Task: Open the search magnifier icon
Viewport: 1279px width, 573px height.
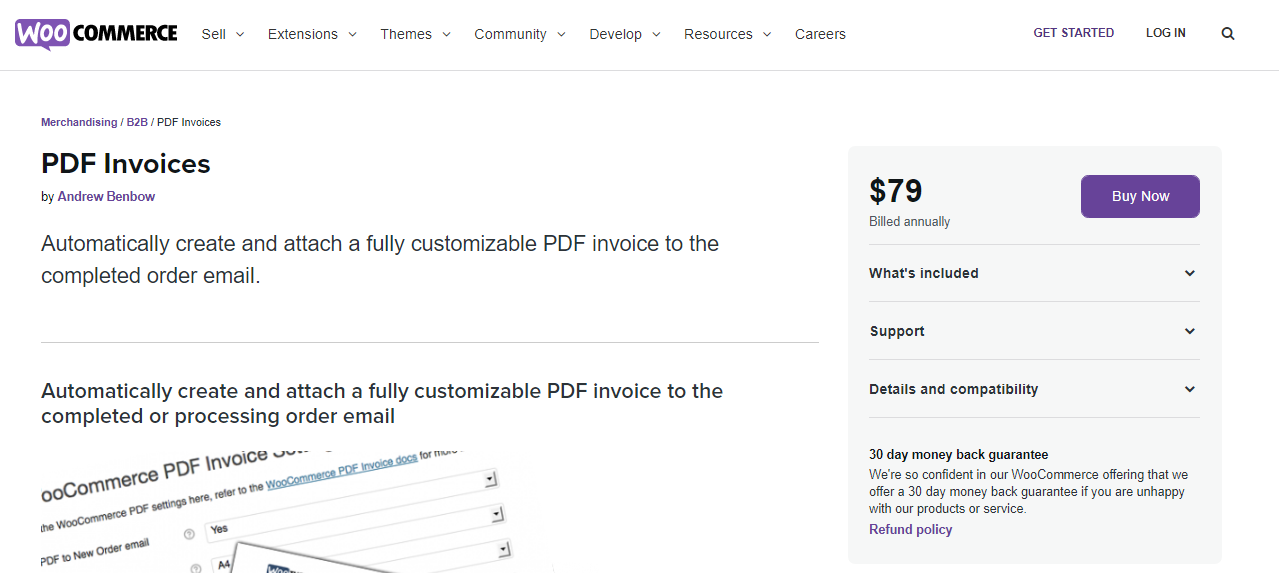Action: click(x=1228, y=33)
